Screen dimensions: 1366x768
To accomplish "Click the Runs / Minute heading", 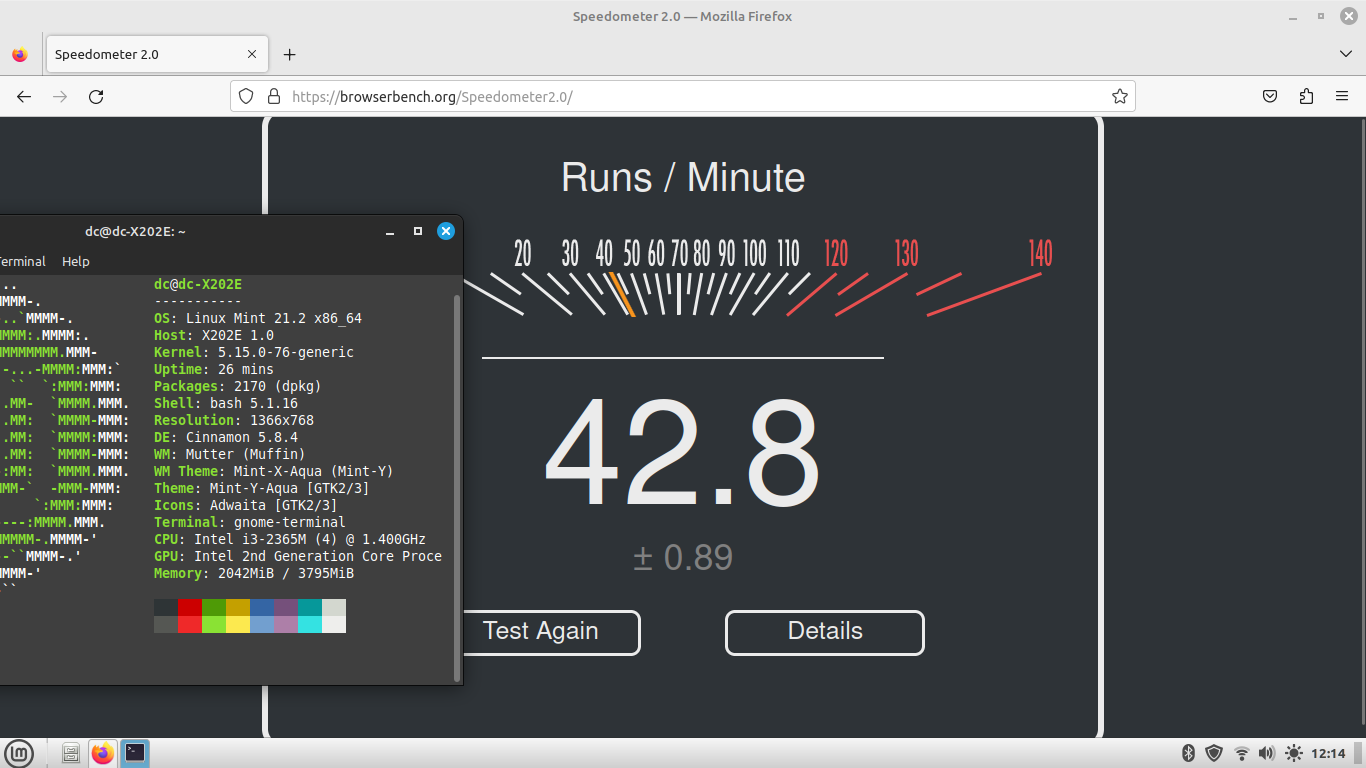I will (683, 178).
